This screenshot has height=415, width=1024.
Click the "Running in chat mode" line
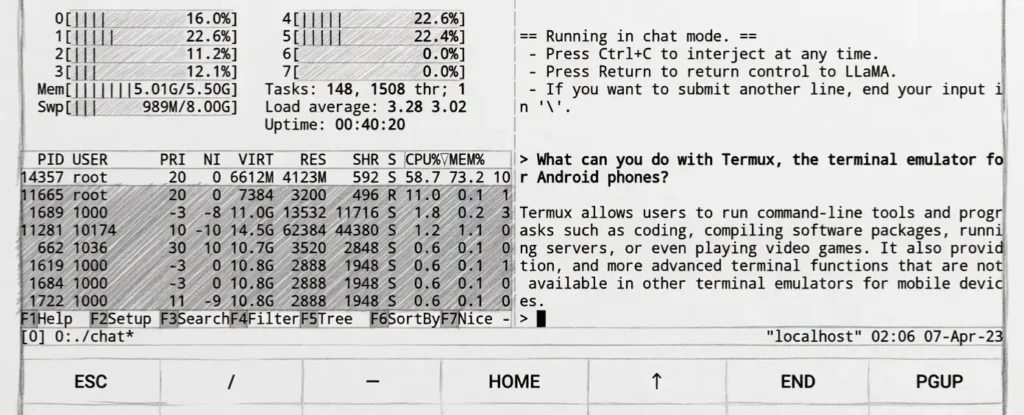point(638,37)
